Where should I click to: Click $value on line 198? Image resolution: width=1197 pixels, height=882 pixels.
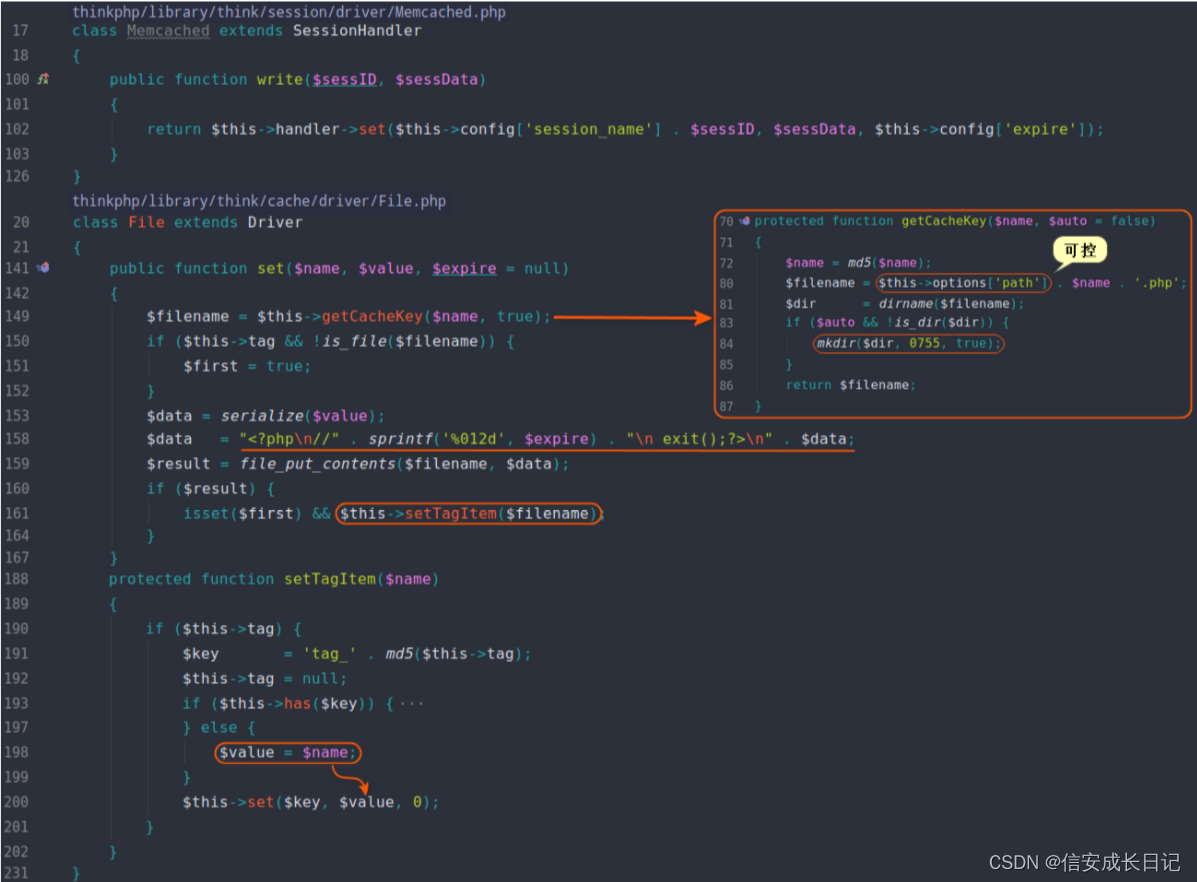[247, 753]
